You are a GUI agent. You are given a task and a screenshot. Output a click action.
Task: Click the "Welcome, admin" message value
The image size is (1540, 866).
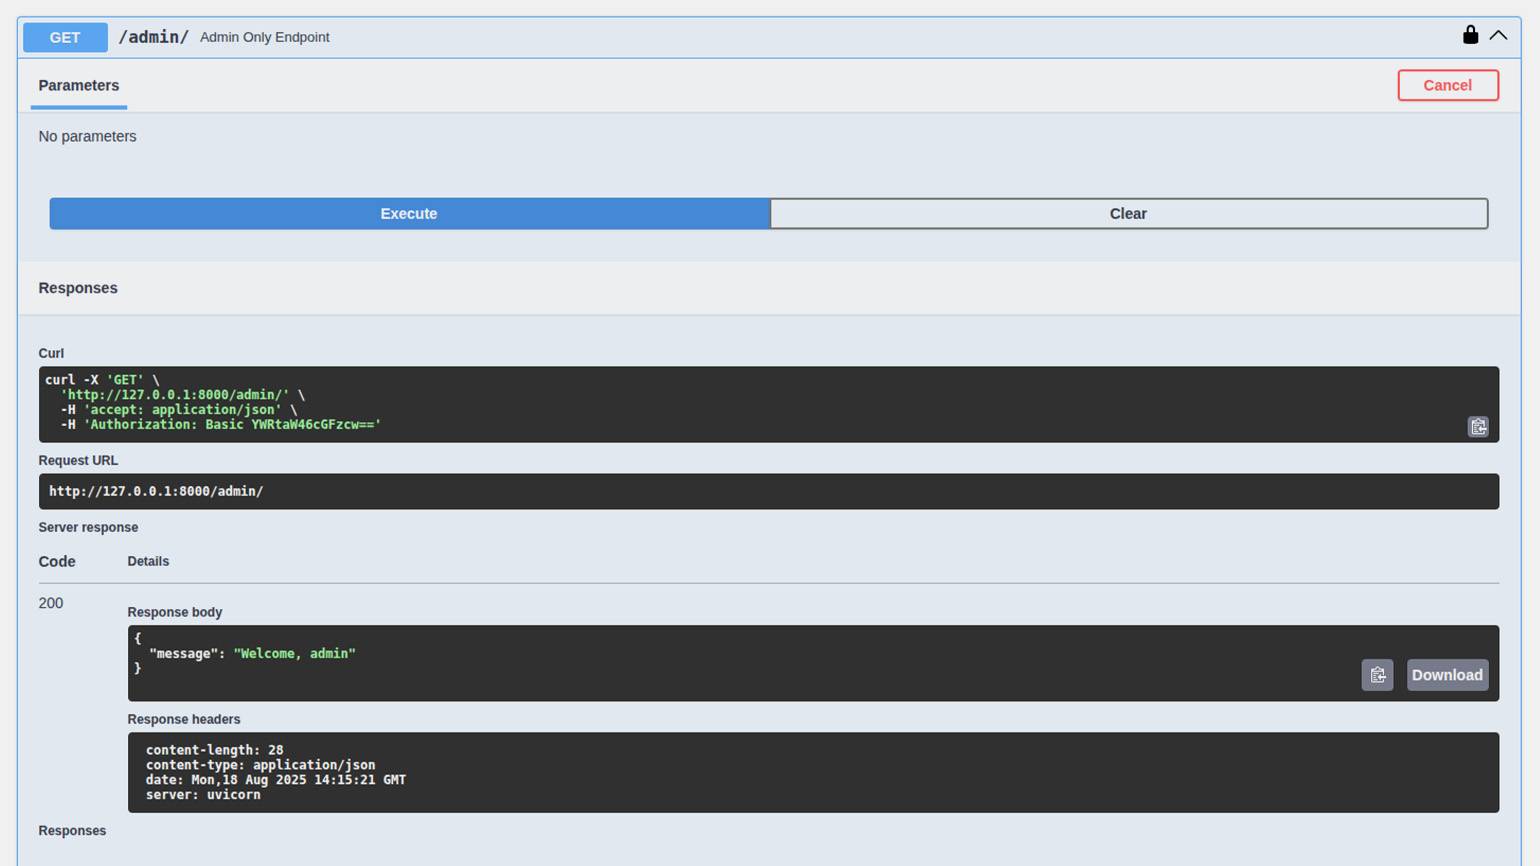click(294, 654)
